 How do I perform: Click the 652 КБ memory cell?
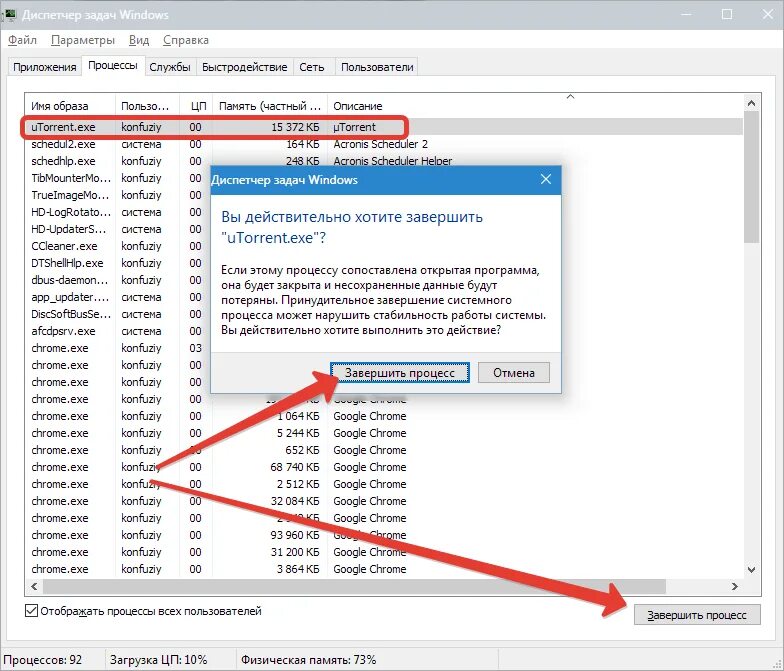click(x=302, y=450)
